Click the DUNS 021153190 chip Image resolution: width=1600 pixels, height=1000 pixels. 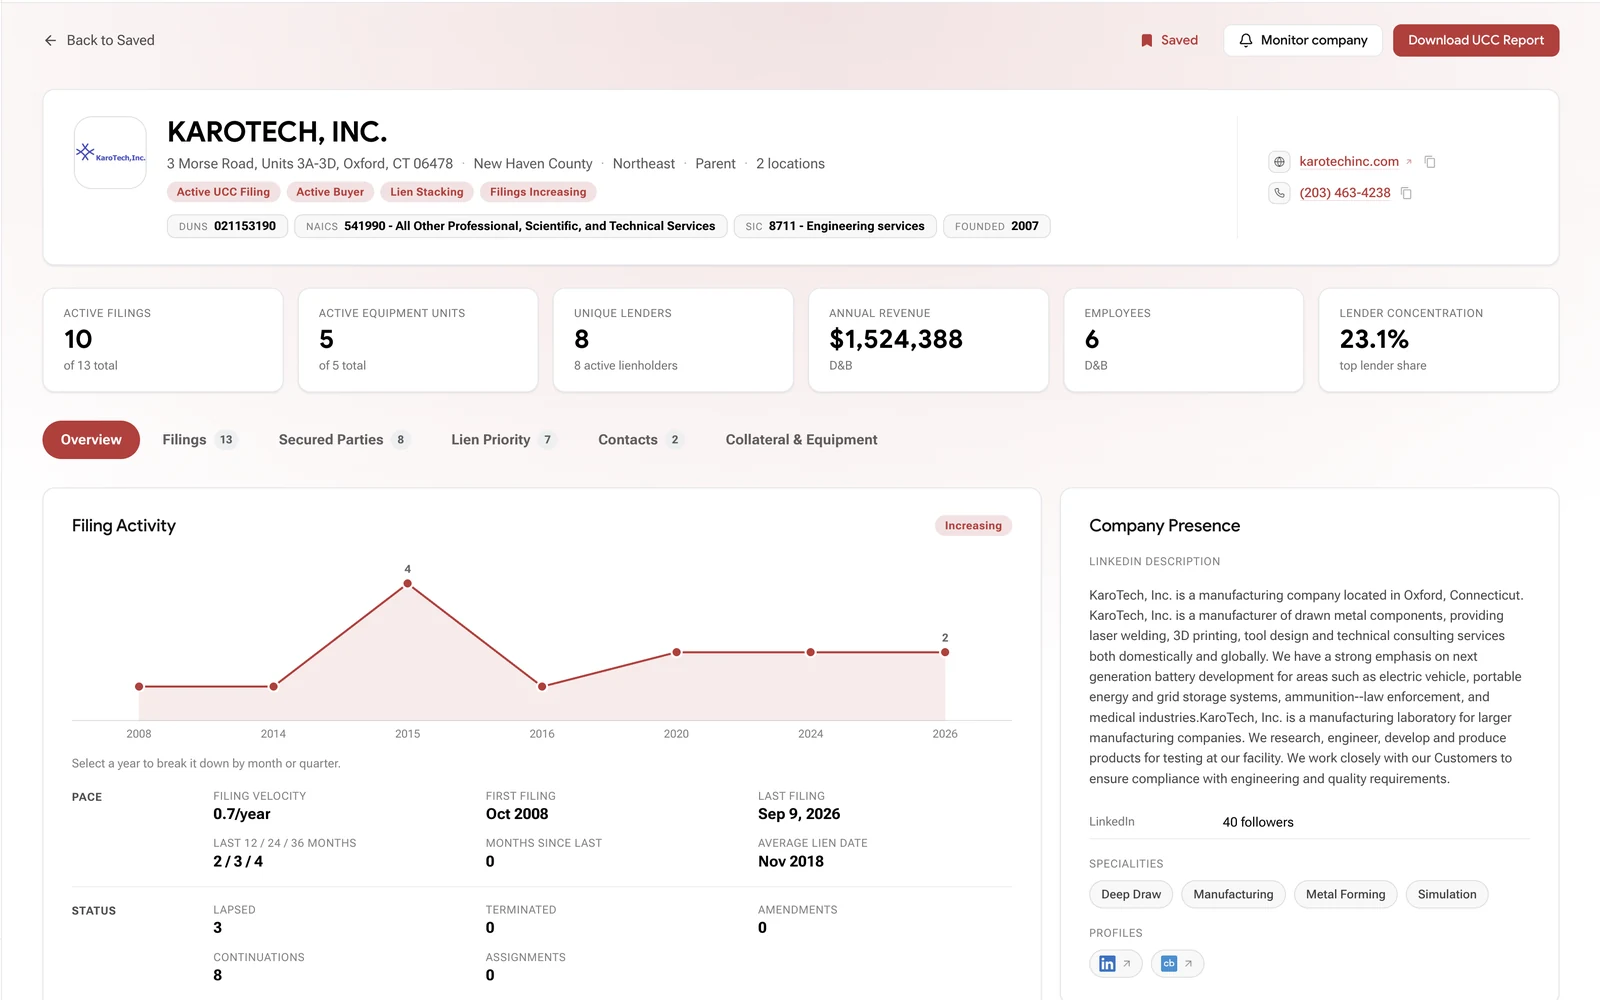click(227, 227)
